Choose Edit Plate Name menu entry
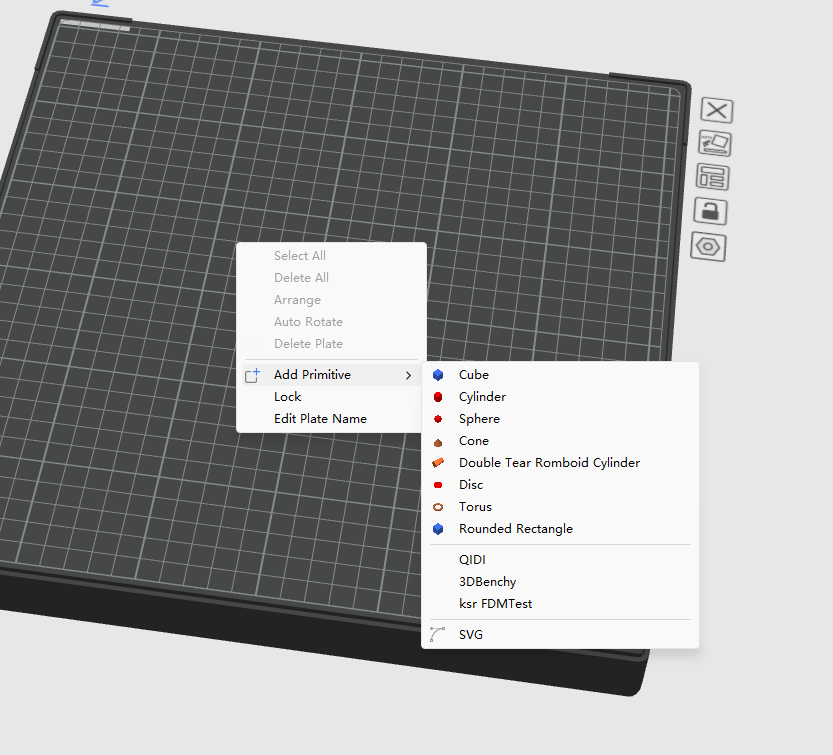 pyautogui.click(x=331, y=419)
